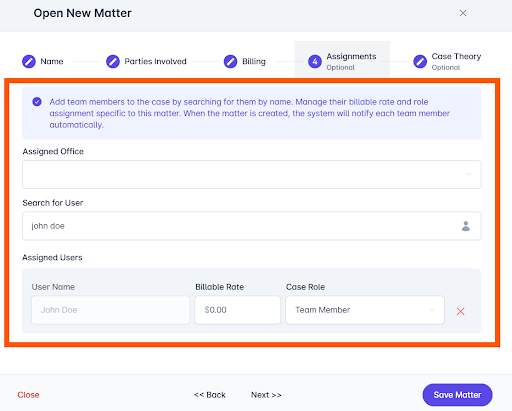
Task: Focus the Billable Rate $0.00 field
Action: click(x=238, y=310)
